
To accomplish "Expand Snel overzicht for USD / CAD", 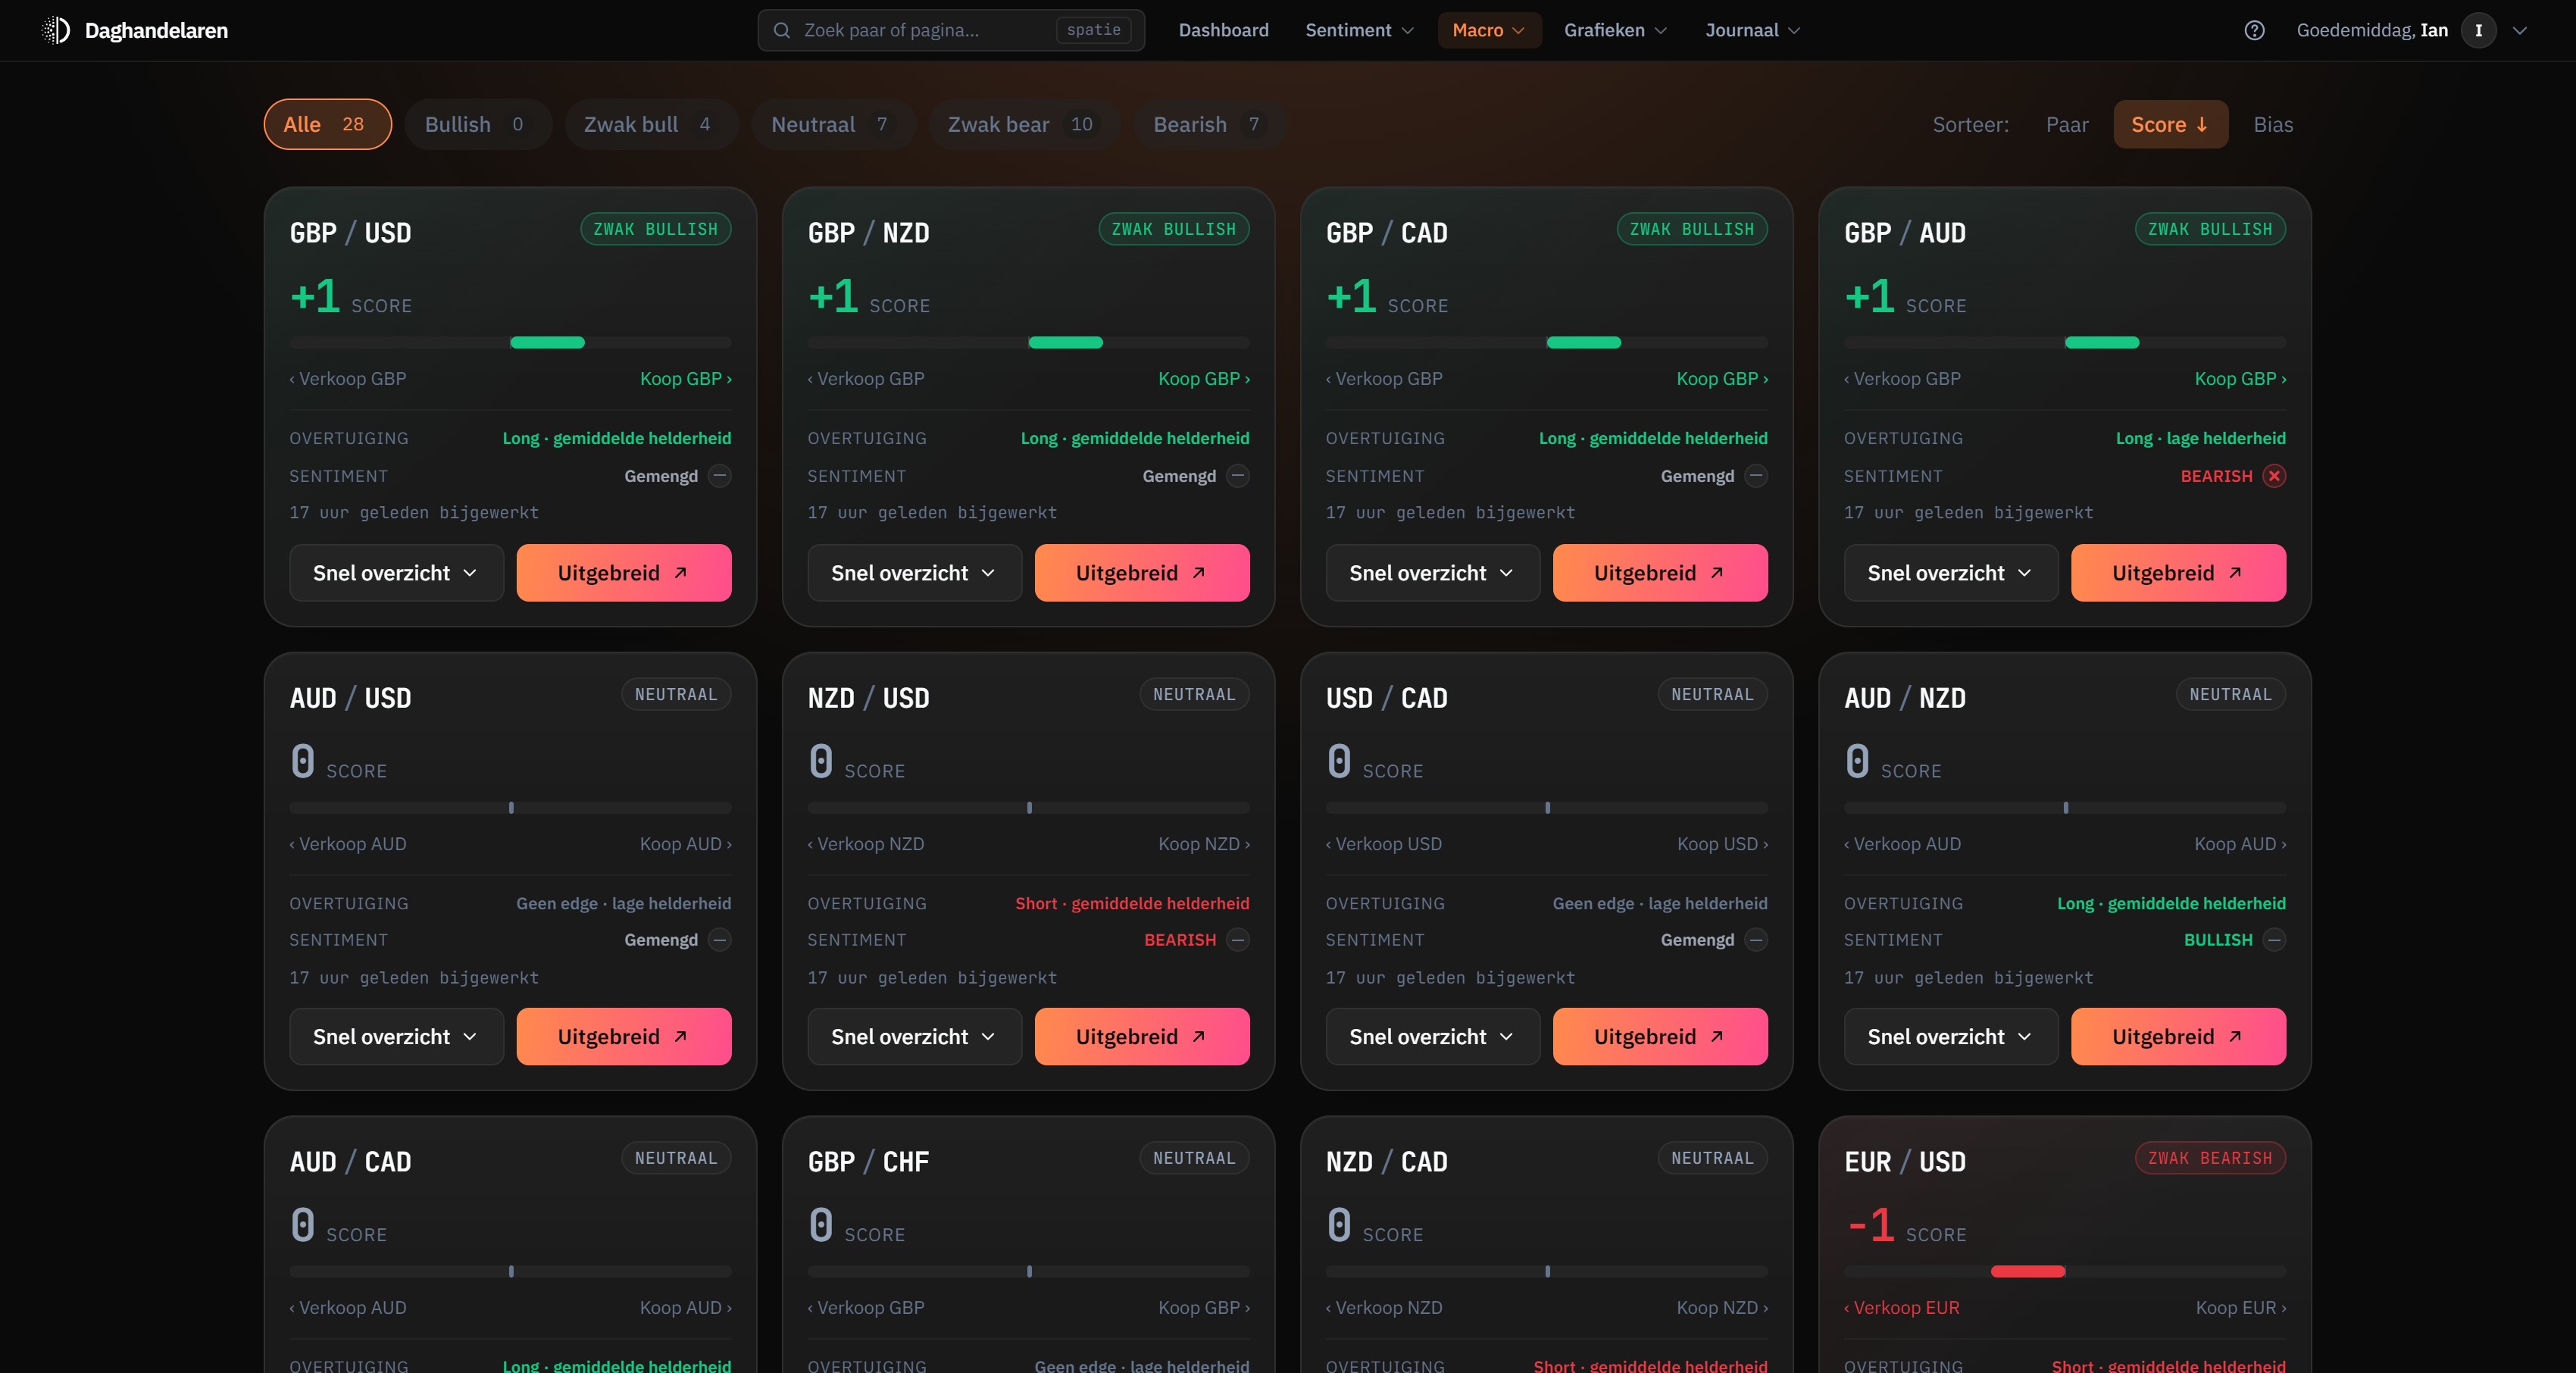I will click(1432, 1037).
